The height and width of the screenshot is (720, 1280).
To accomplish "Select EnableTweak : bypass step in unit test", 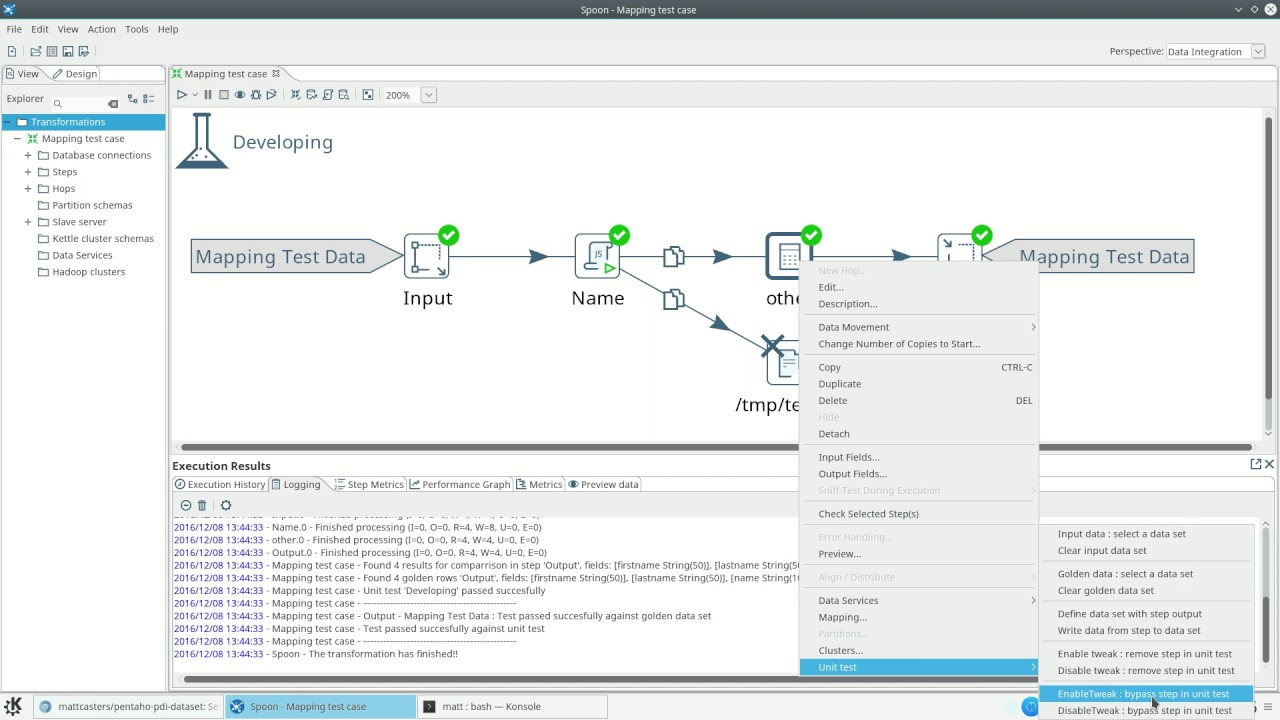I will pyautogui.click(x=1146, y=694).
